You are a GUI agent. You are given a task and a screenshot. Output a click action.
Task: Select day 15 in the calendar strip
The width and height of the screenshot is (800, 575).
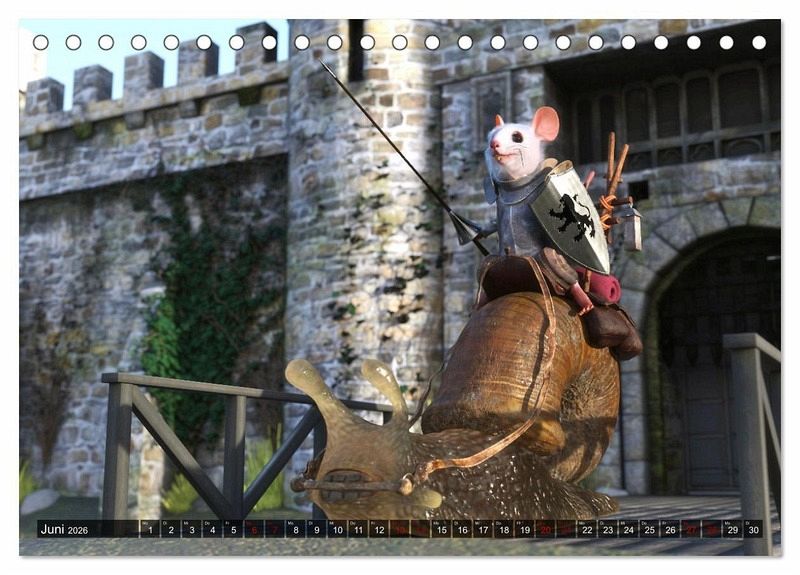tap(440, 529)
